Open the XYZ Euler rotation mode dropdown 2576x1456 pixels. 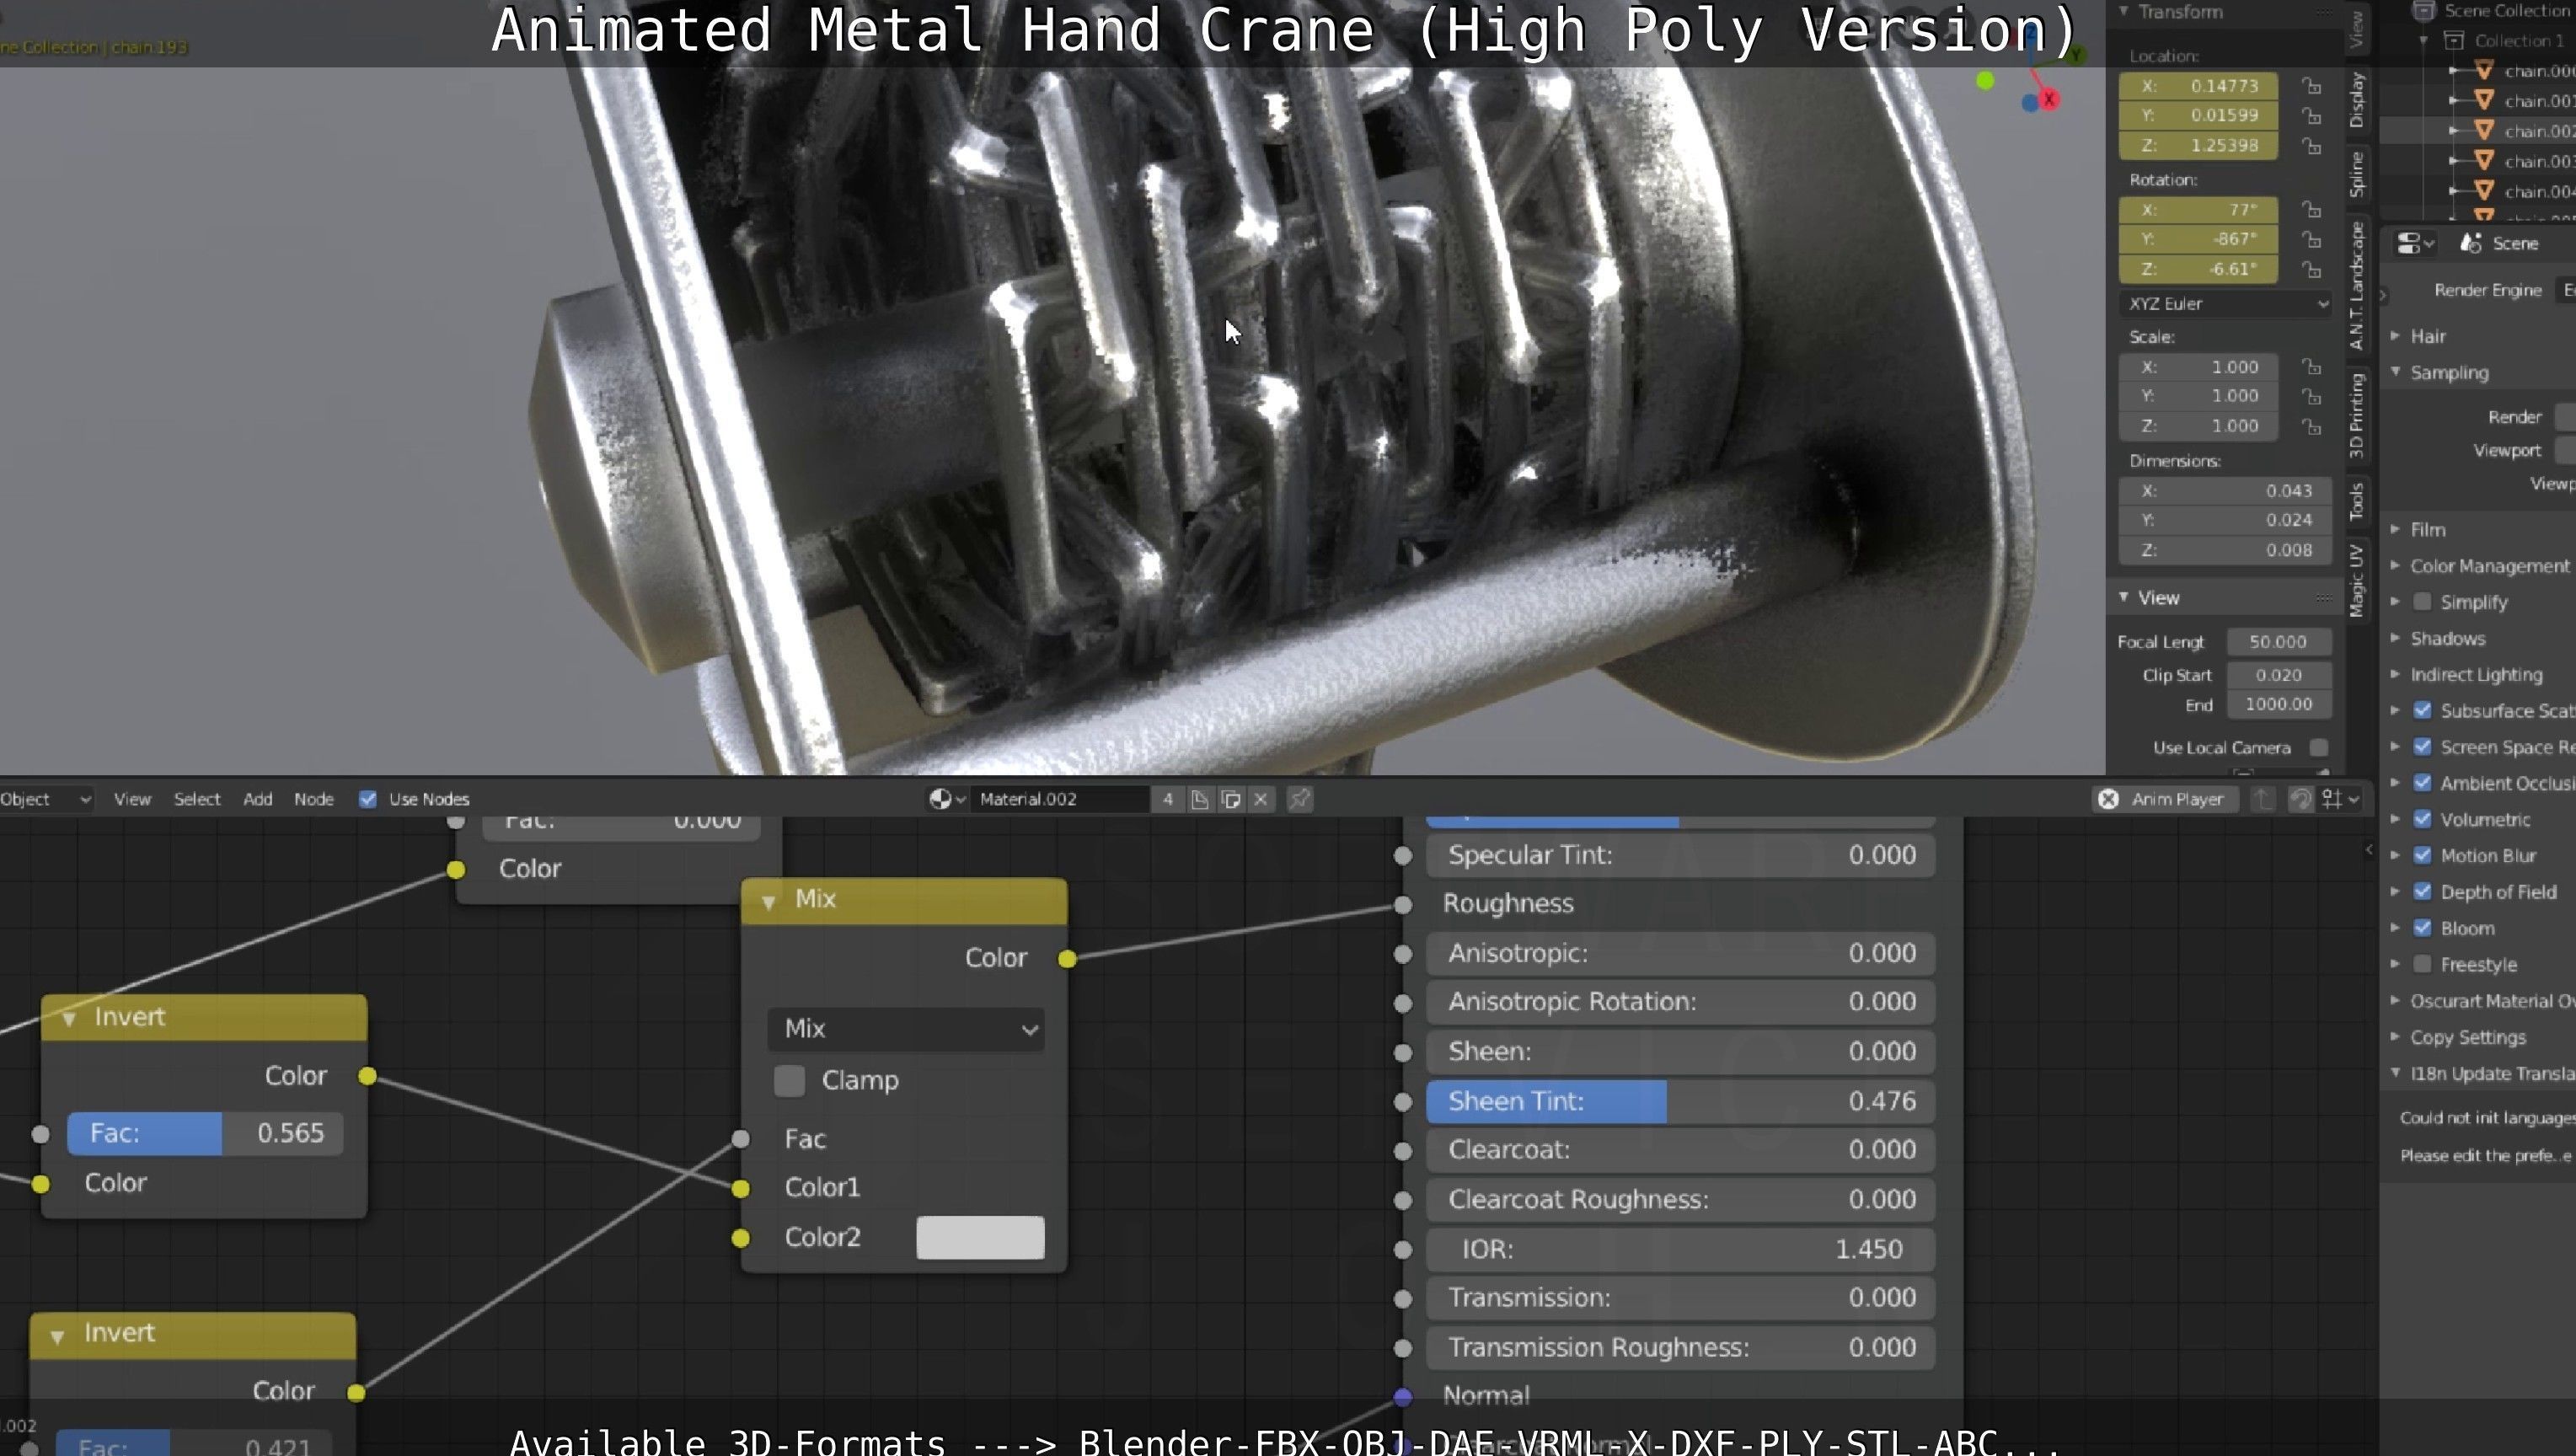pos(2225,303)
